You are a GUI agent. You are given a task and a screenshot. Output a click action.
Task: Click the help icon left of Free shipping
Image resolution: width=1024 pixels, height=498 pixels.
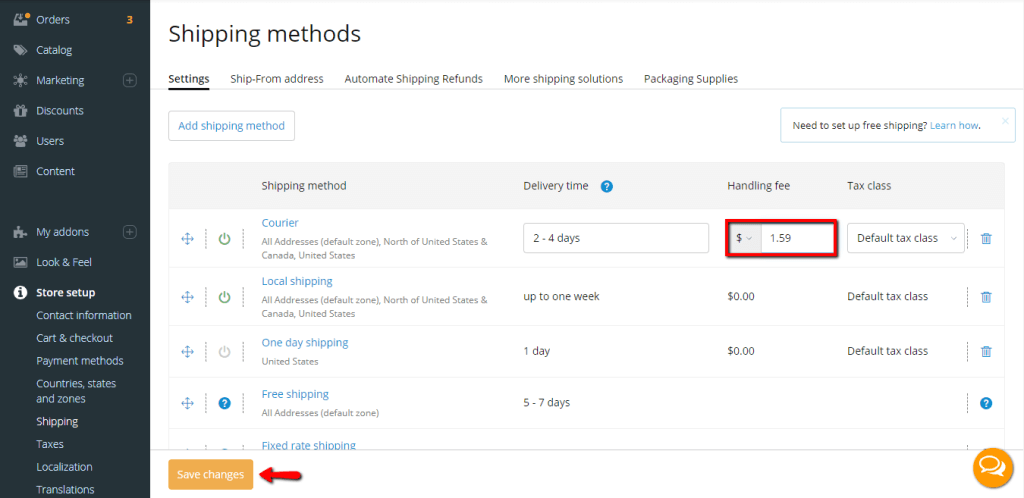[225, 403]
